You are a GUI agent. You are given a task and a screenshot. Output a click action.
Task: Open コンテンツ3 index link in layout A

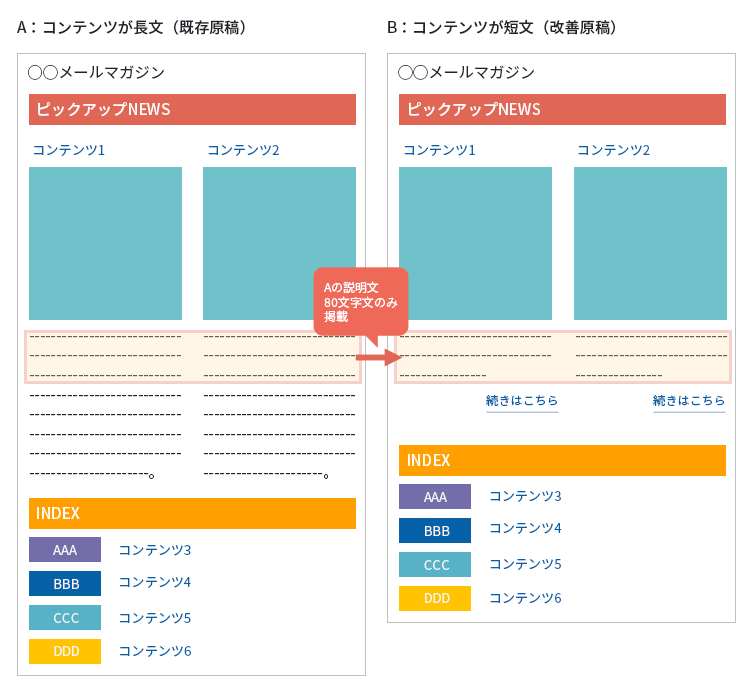[x=155, y=549]
